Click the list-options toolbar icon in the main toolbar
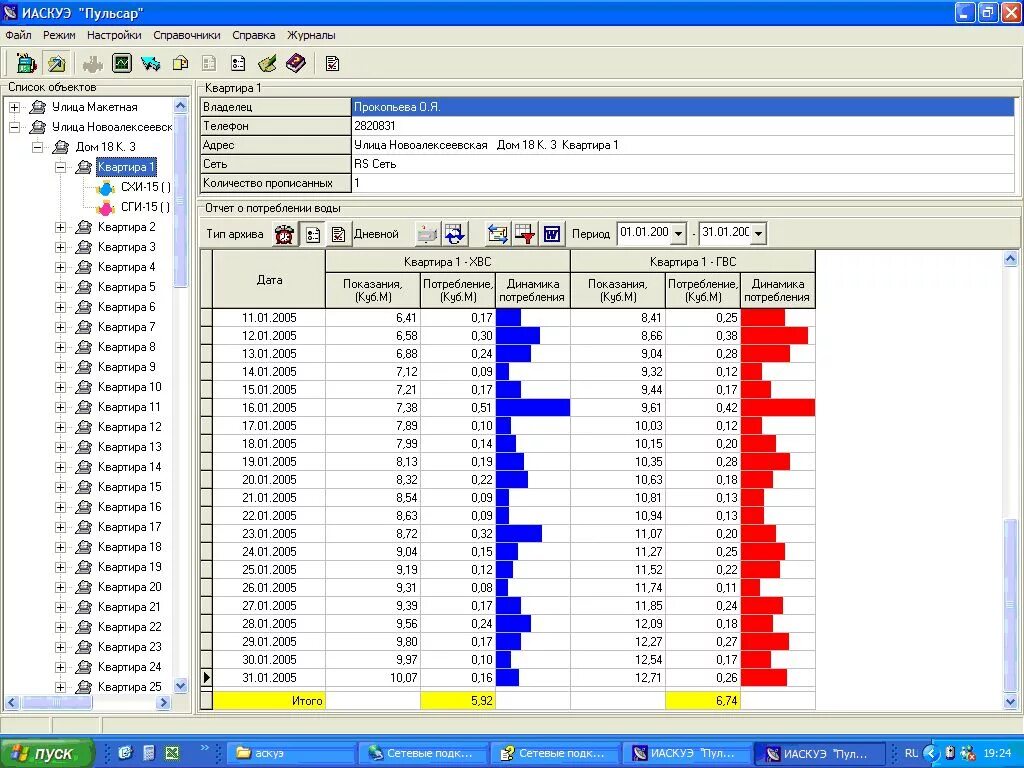 [238, 63]
